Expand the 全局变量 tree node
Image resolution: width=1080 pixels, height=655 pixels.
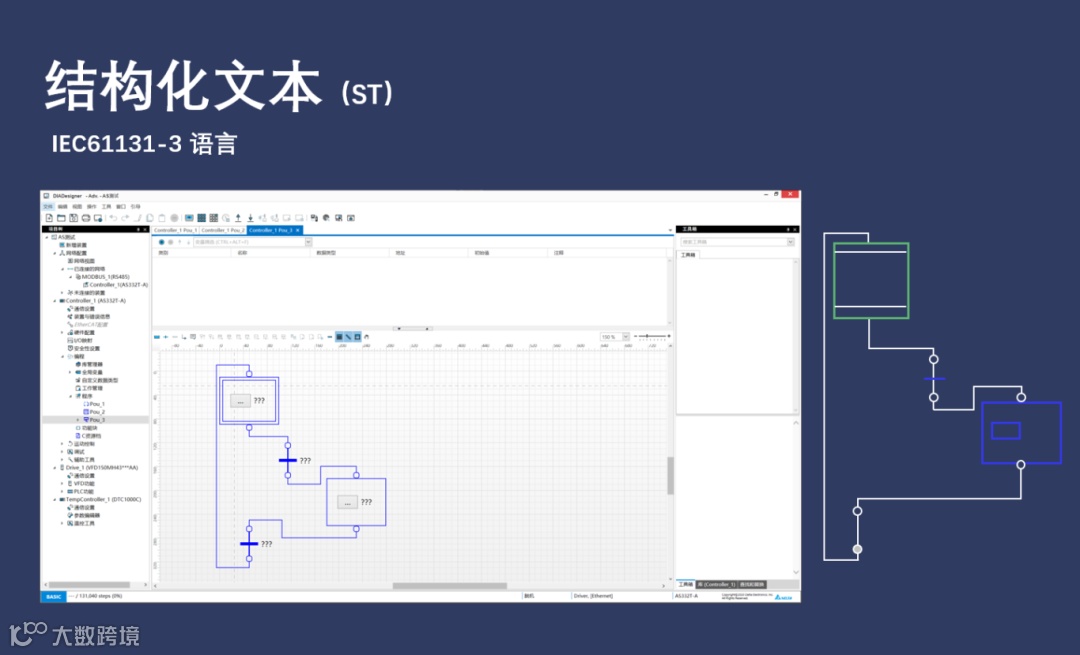pyautogui.click(x=70, y=372)
